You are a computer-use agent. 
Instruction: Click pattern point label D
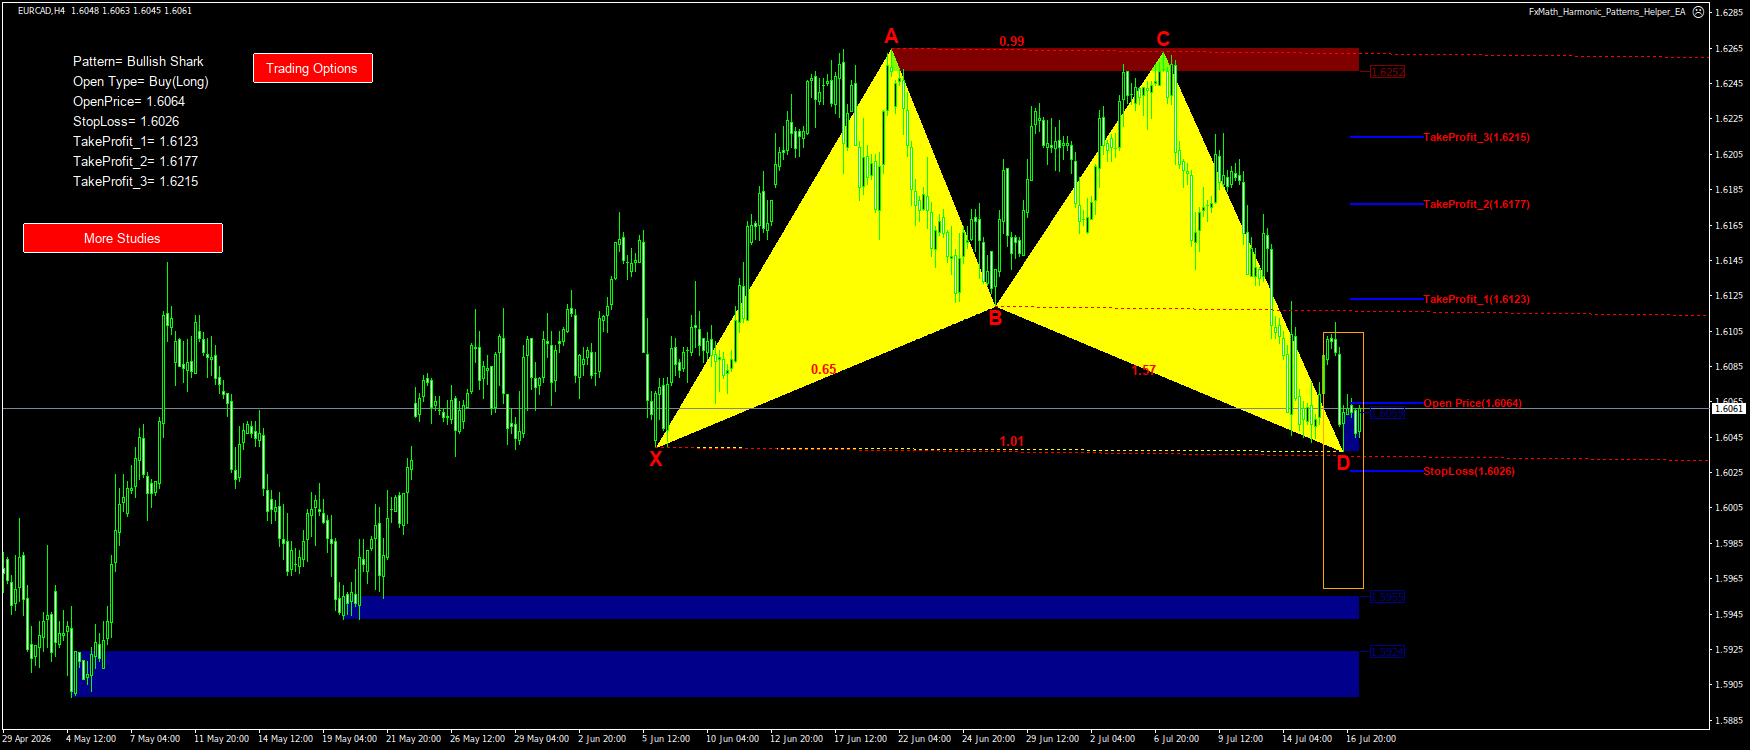[1343, 463]
